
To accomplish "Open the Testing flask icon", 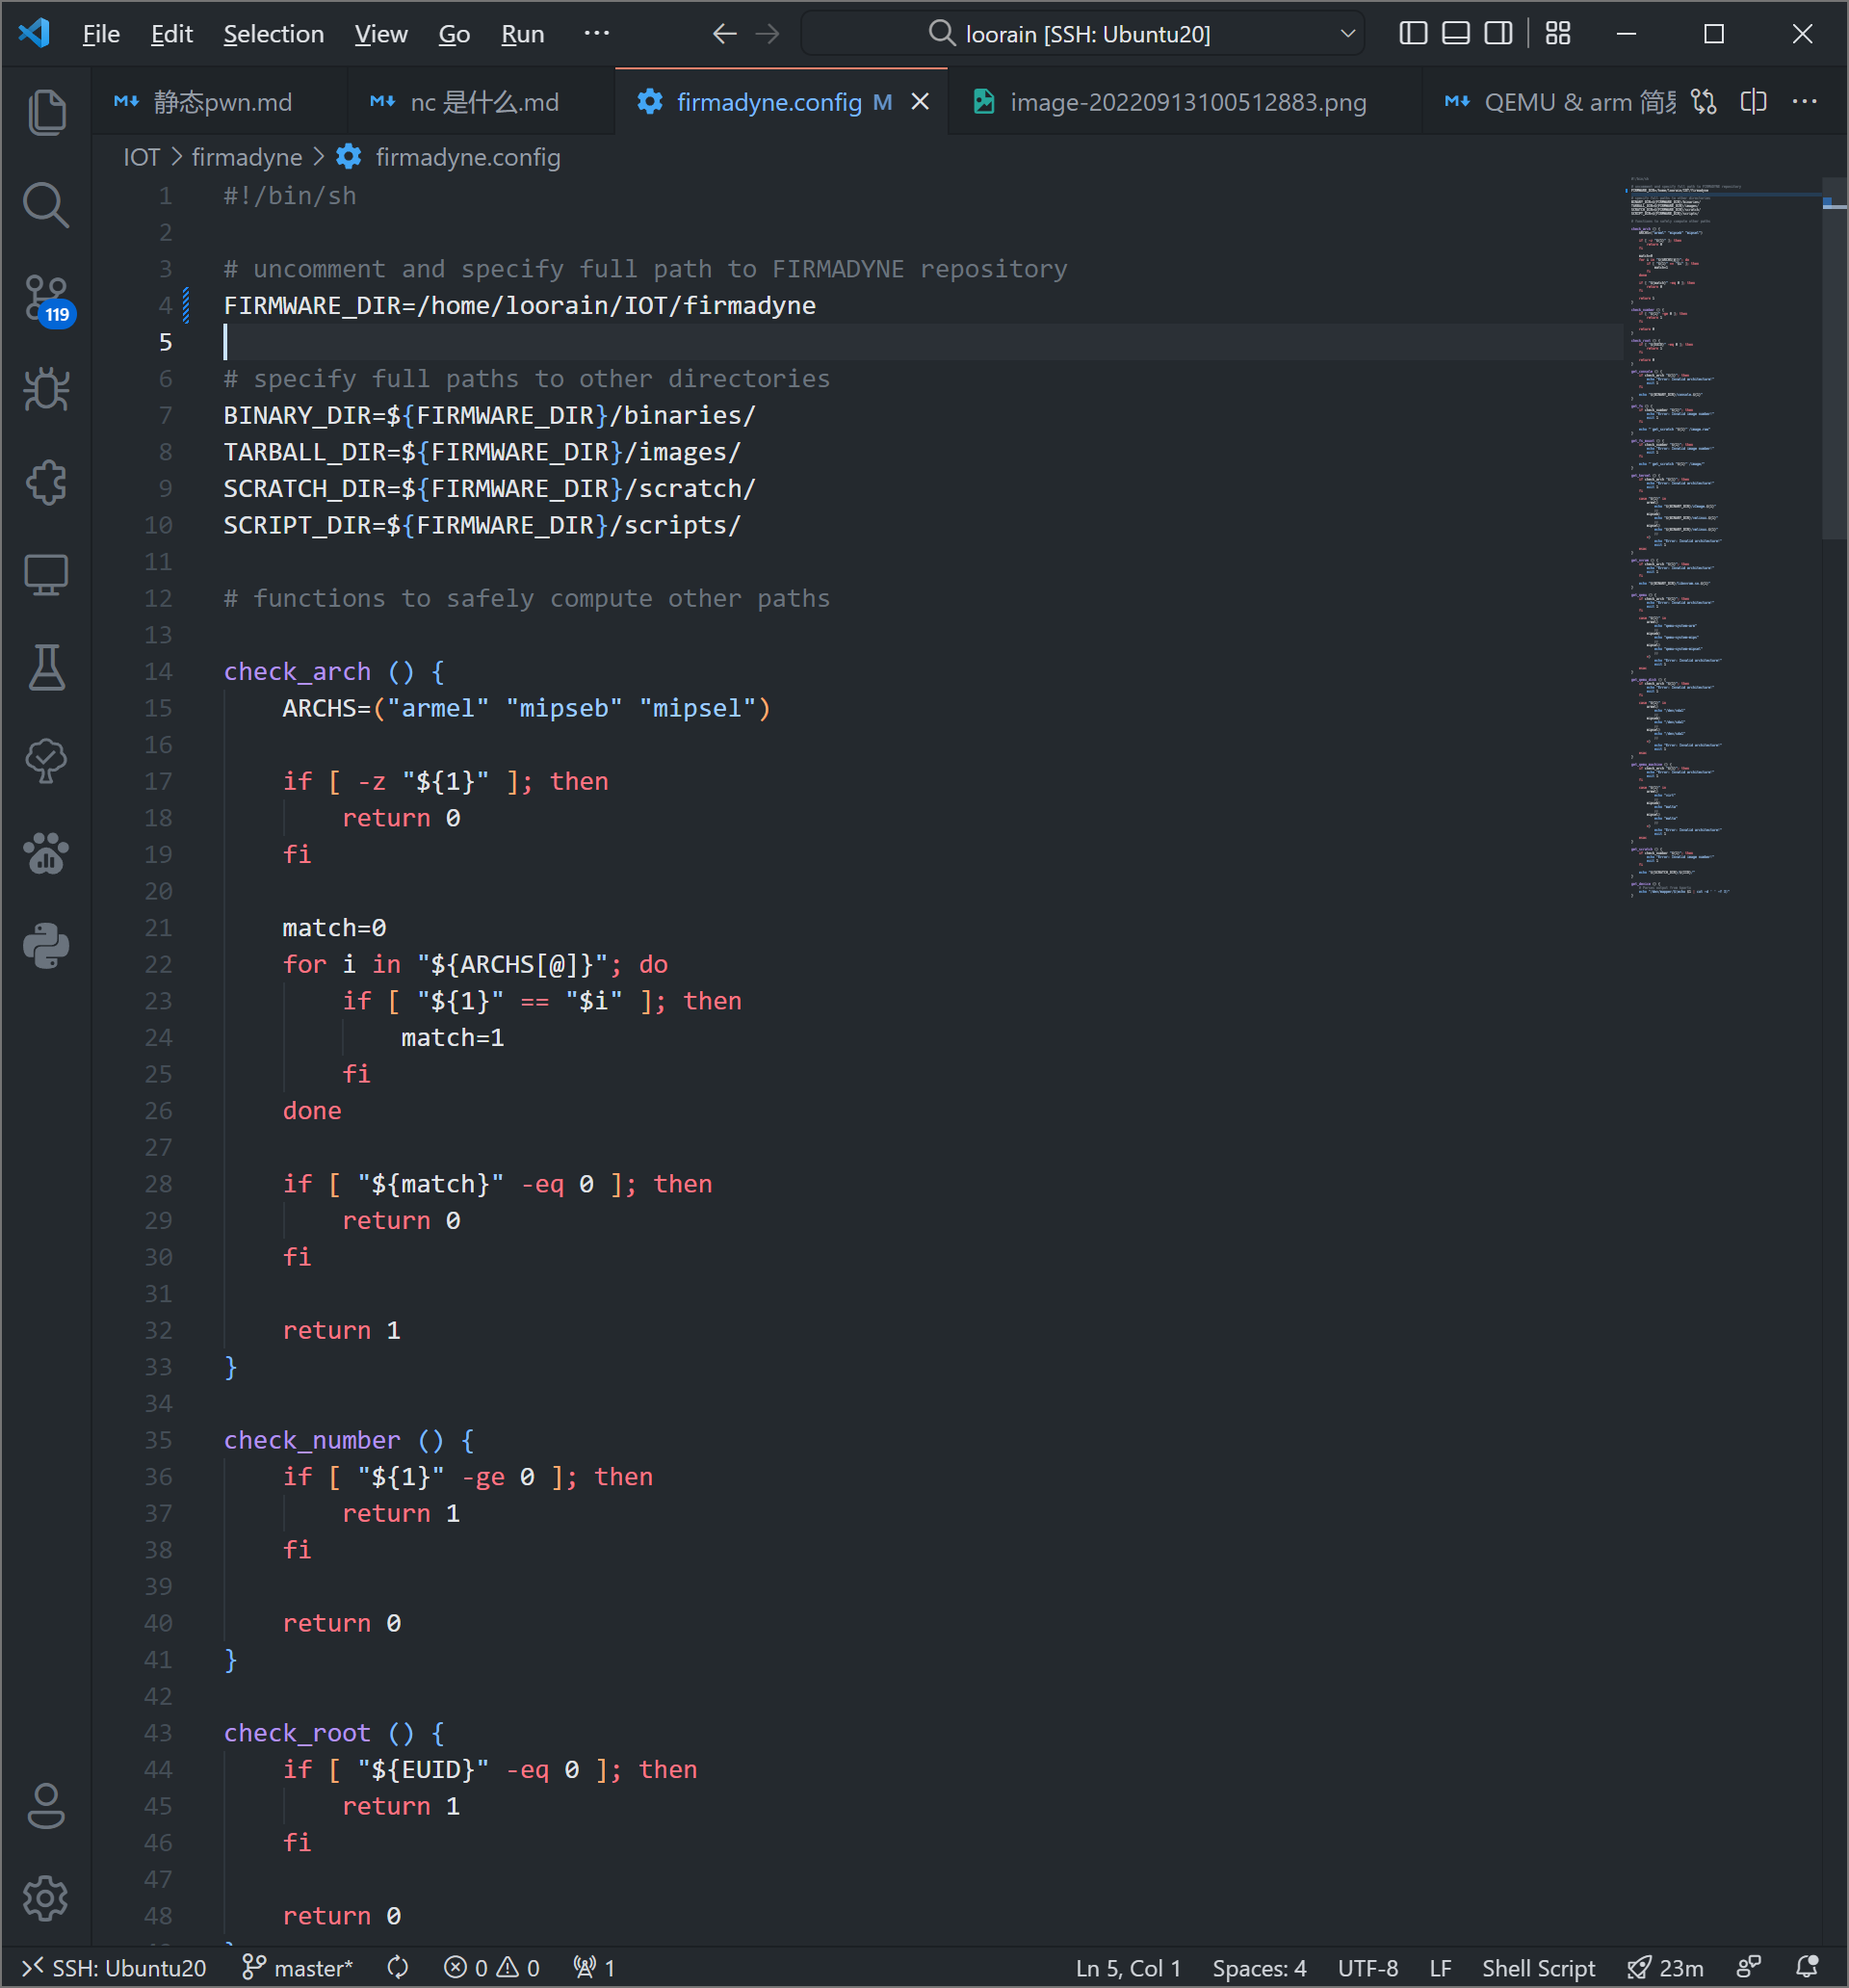I will (46, 668).
